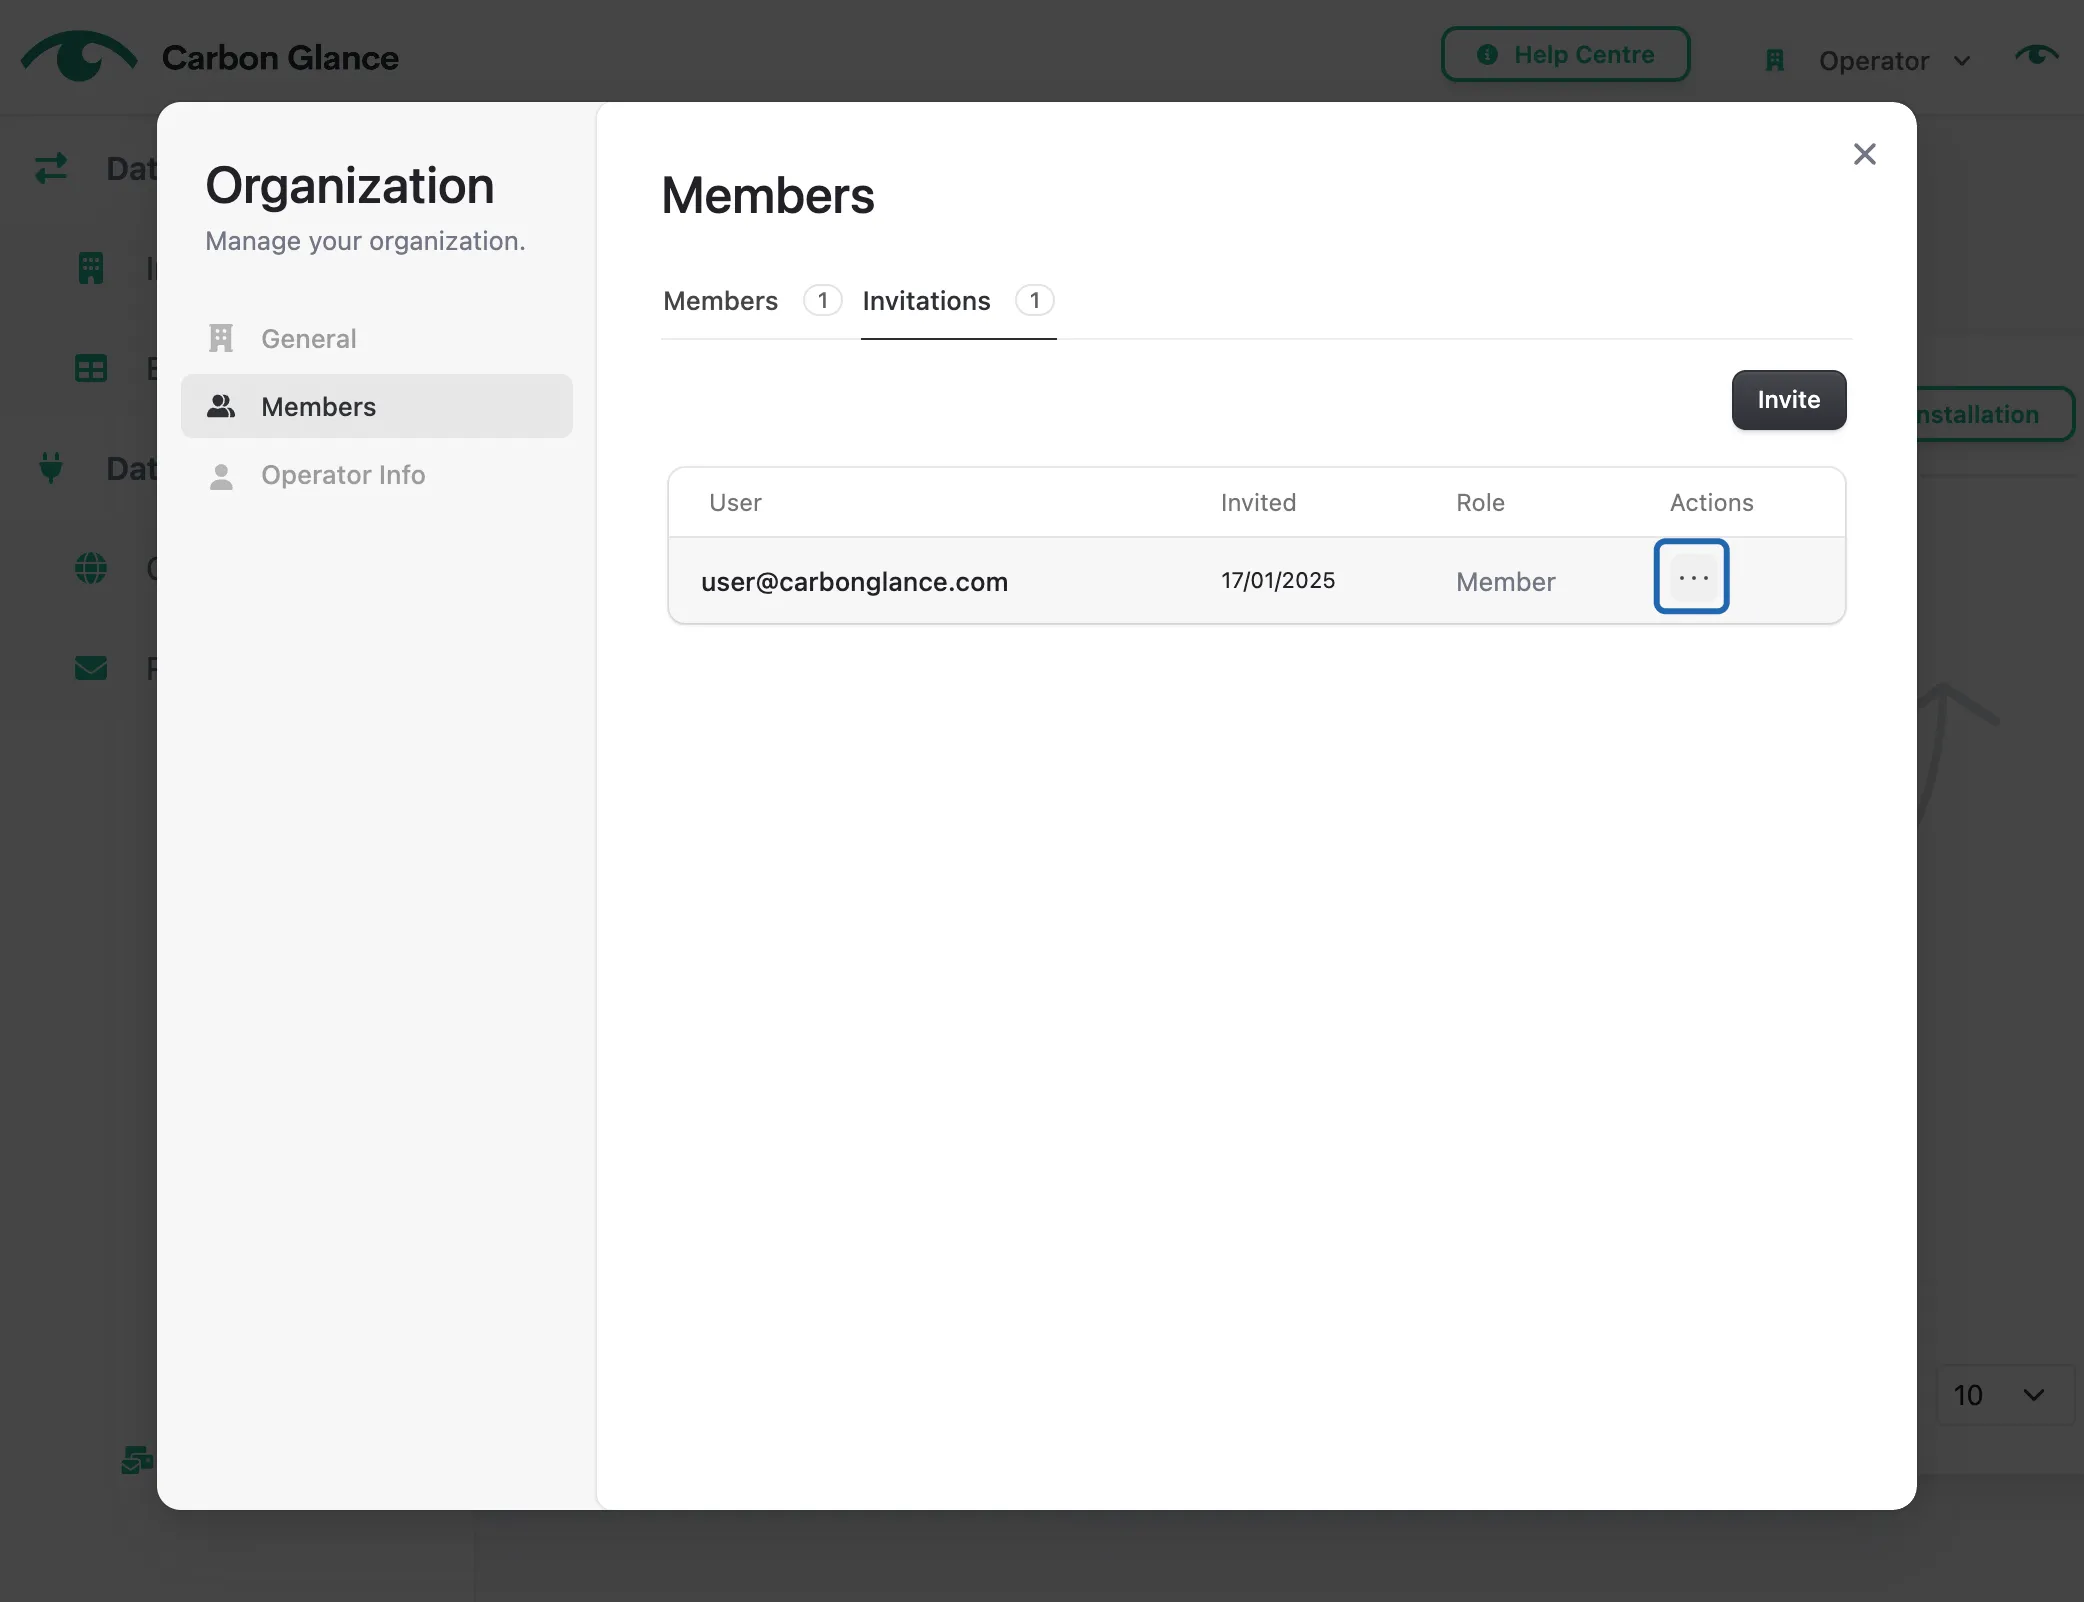Click the swap arrows icon in background sidebar
The height and width of the screenshot is (1602, 2084).
[x=51, y=168]
